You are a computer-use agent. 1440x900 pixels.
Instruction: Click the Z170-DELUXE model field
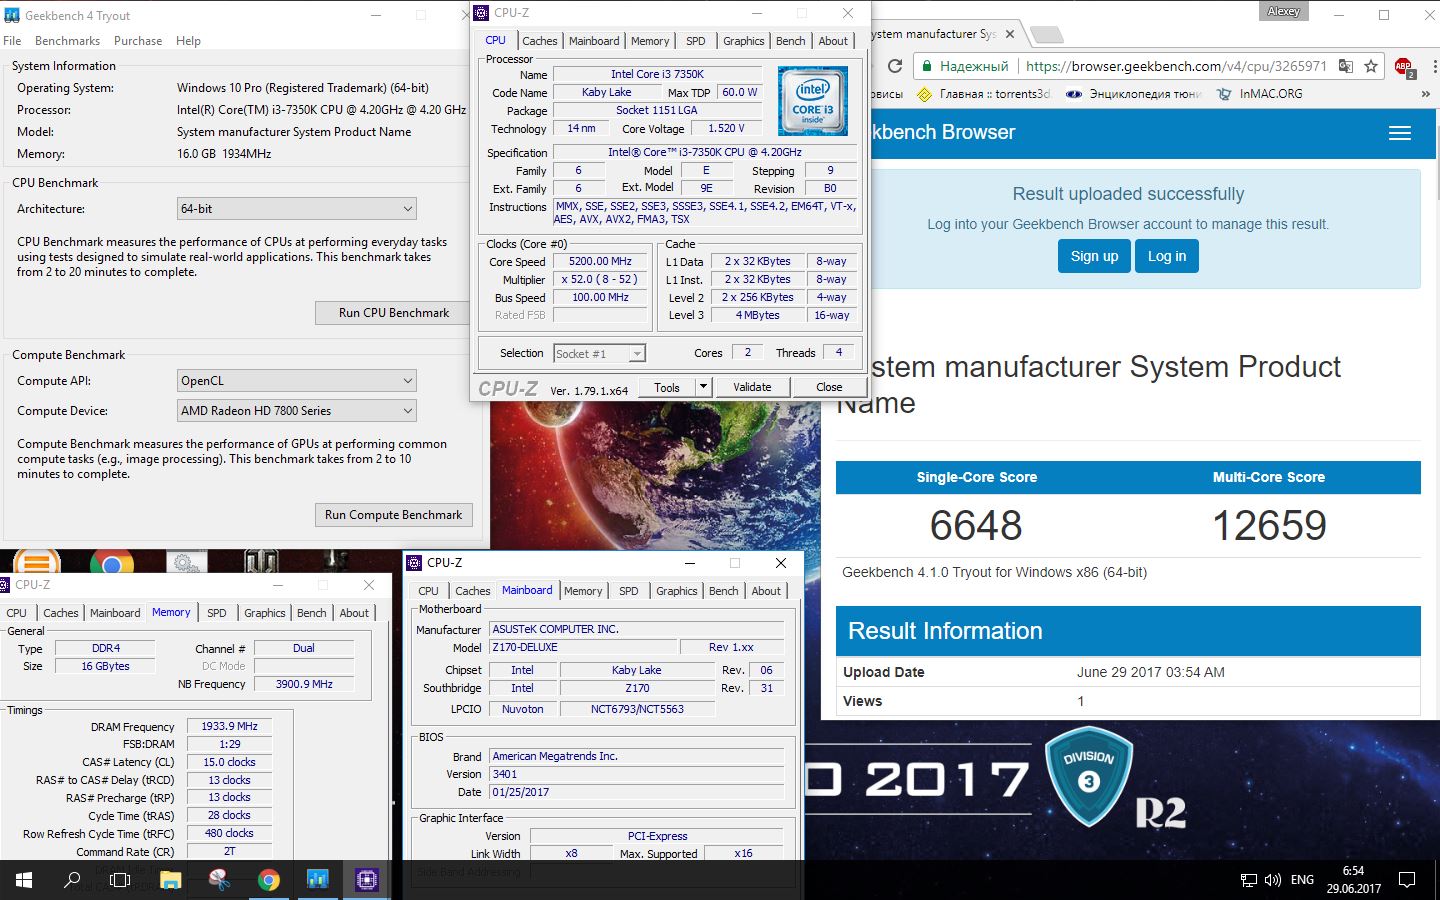[x=583, y=647]
